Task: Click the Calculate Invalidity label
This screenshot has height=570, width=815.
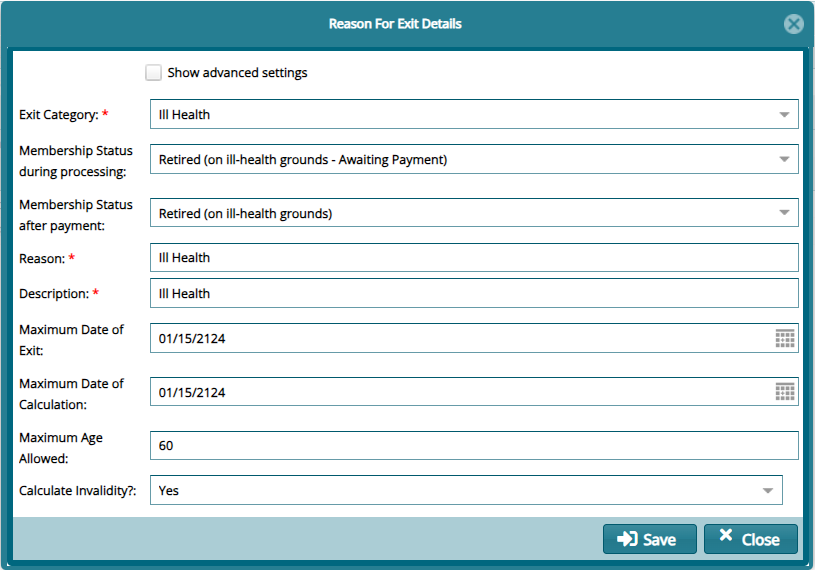Action: [x=77, y=492]
